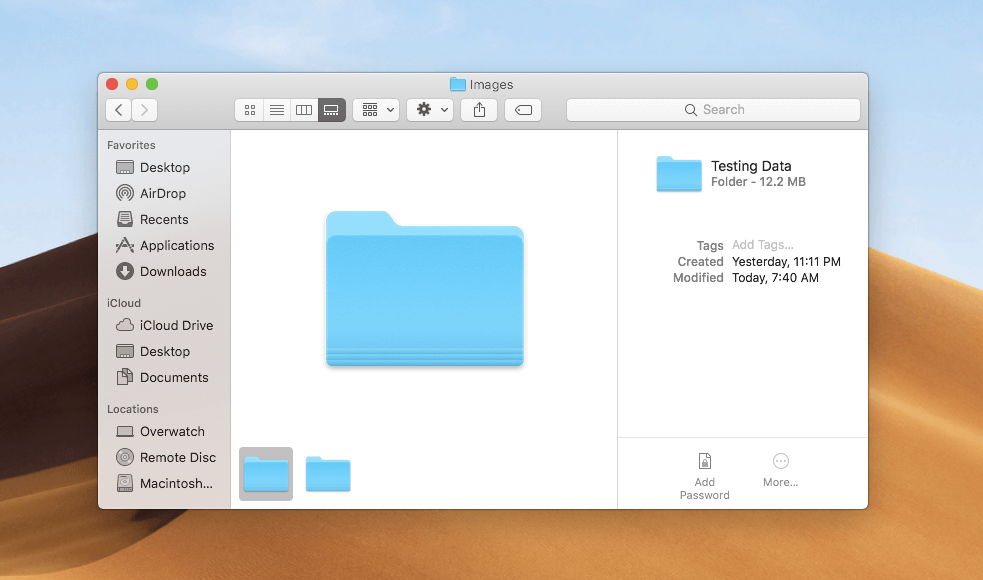The image size is (983, 580).
Task: Switch to list view in toolbar
Action: [277, 110]
